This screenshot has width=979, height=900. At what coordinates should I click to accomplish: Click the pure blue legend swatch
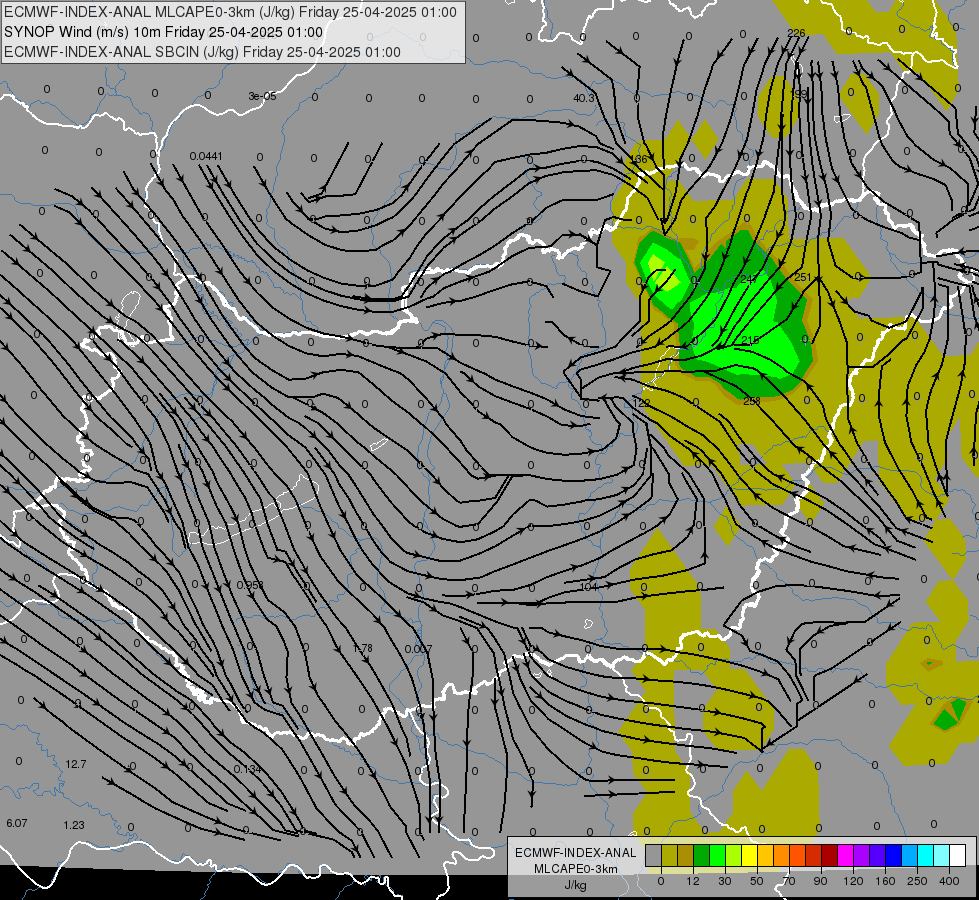(893, 855)
